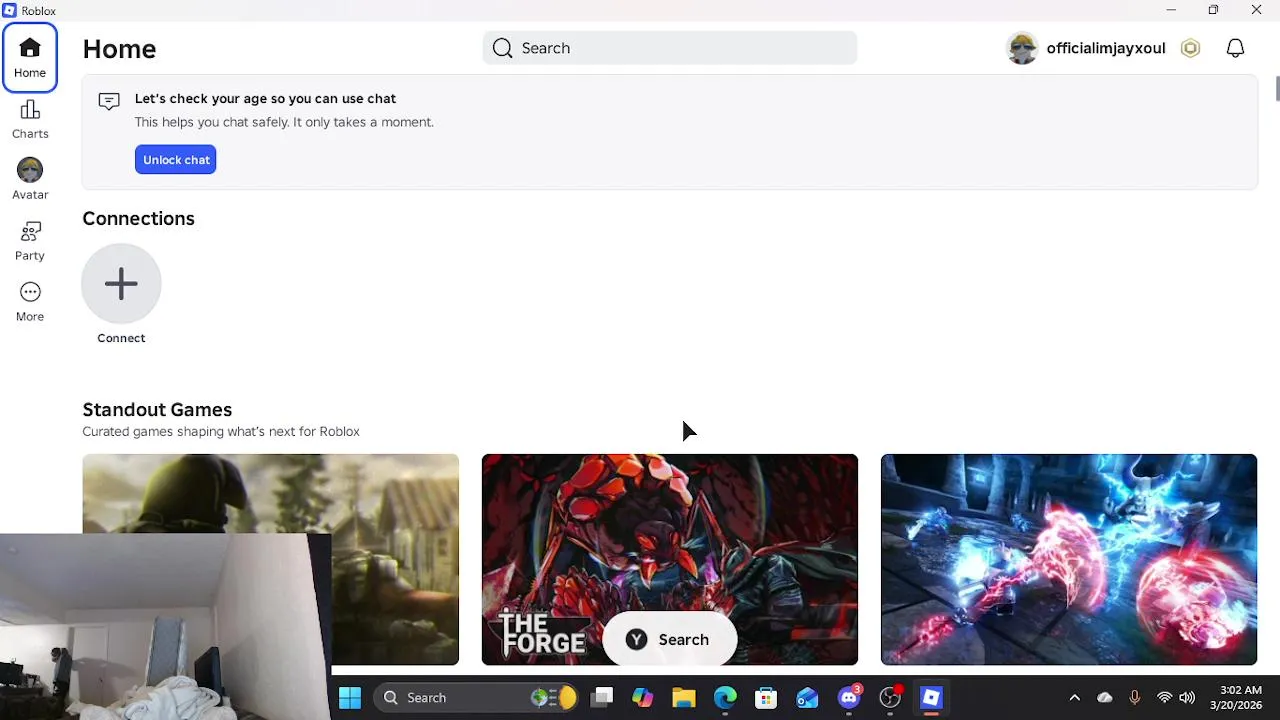This screenshot has height=720, width=1280.
Task: Open the Avatar page in sidebar
Action: [30, 180]
